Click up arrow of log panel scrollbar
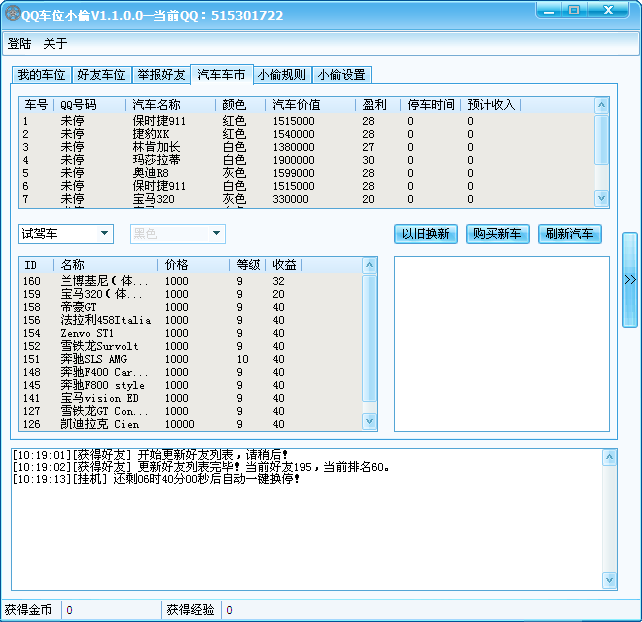Image resolution: width=642 pixels, height=622 pixels. pos(609,457)
